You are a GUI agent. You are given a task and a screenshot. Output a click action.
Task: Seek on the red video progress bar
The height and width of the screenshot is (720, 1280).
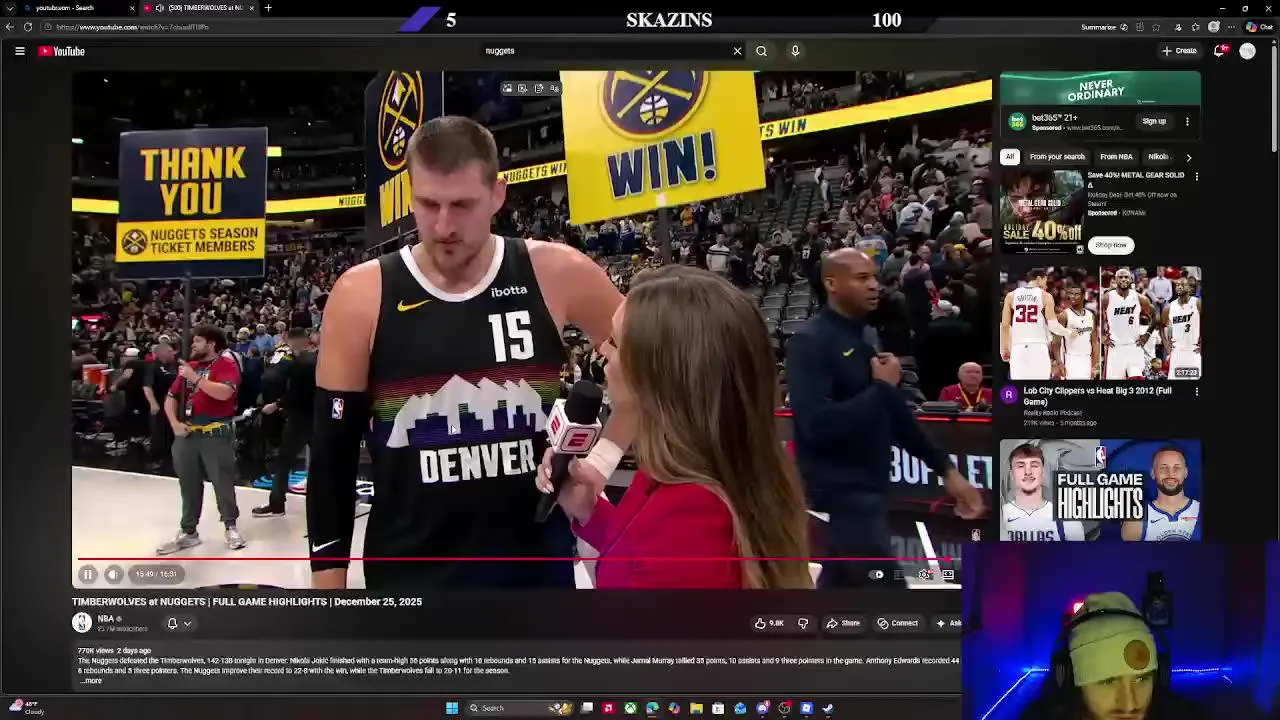(x=518, y=560)
